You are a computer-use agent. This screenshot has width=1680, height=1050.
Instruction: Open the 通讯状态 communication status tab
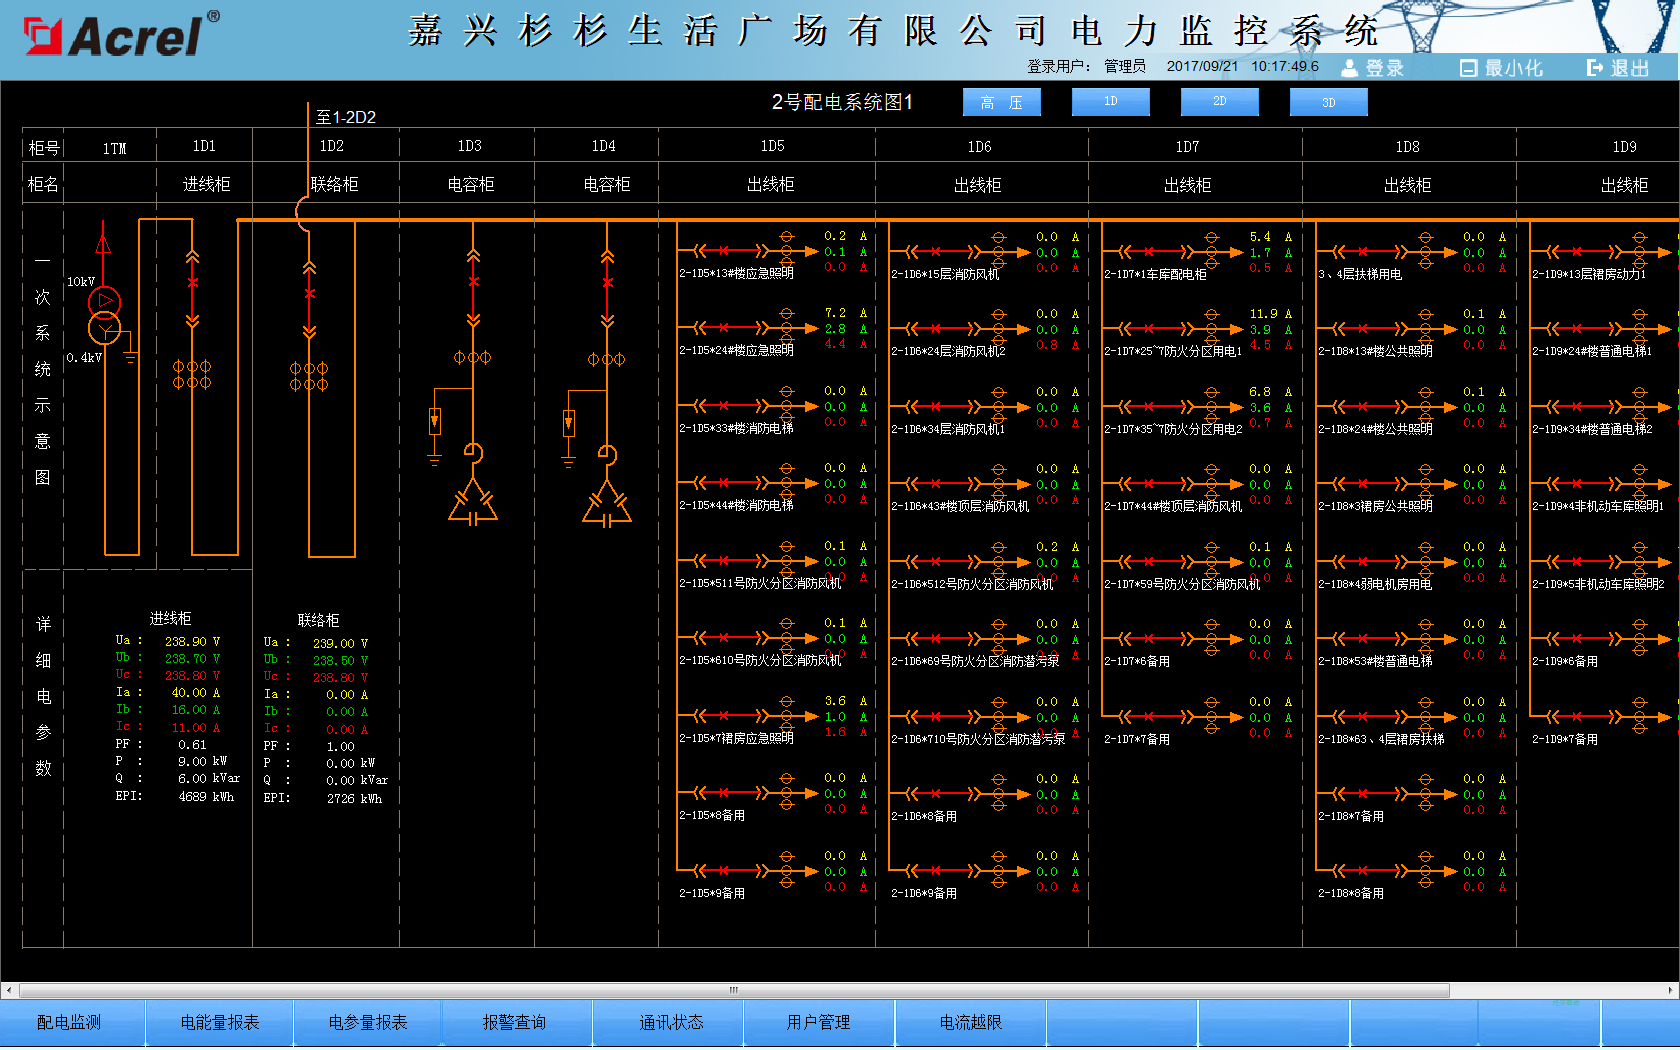(x=671, y=1022)
